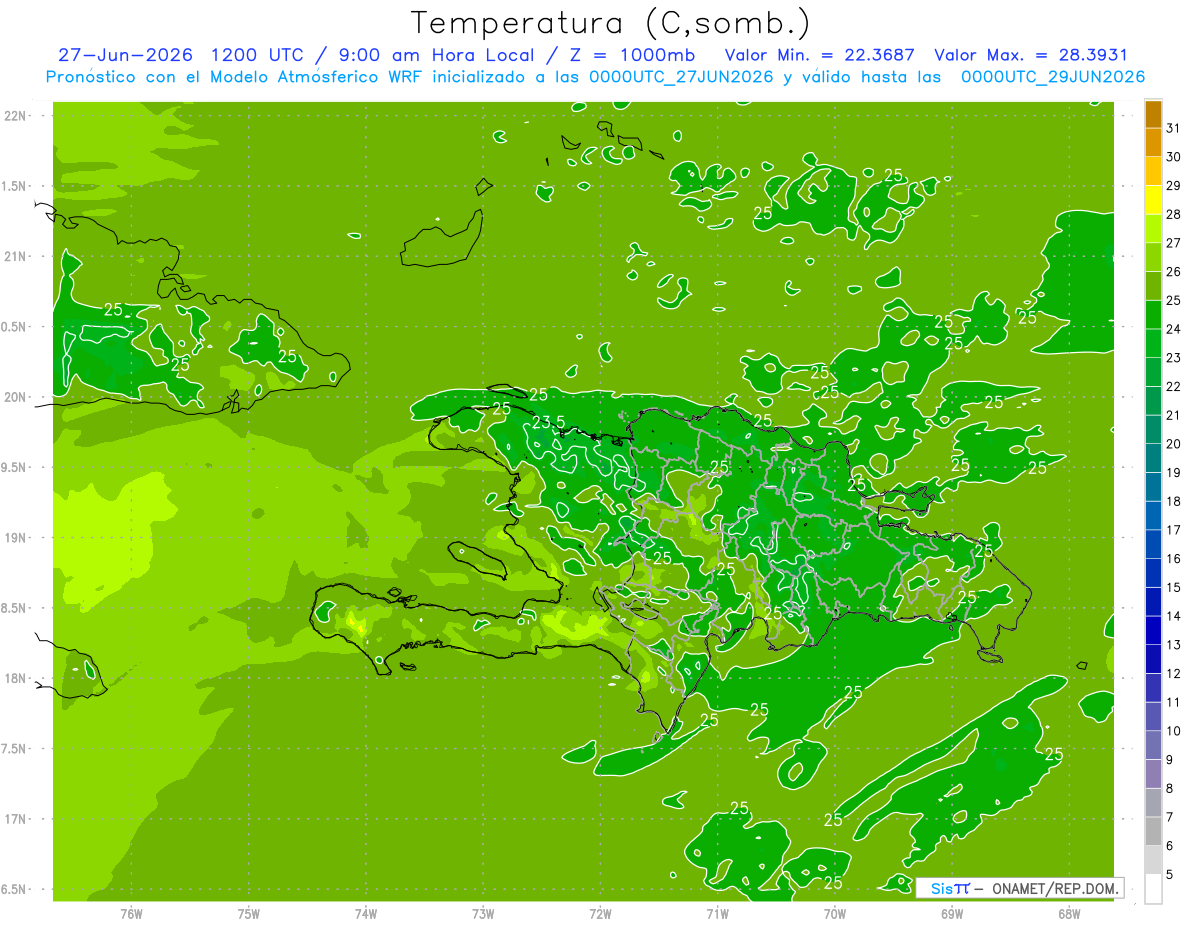Click the color bar segment between 24 and 25

(x=1153, y=315)
